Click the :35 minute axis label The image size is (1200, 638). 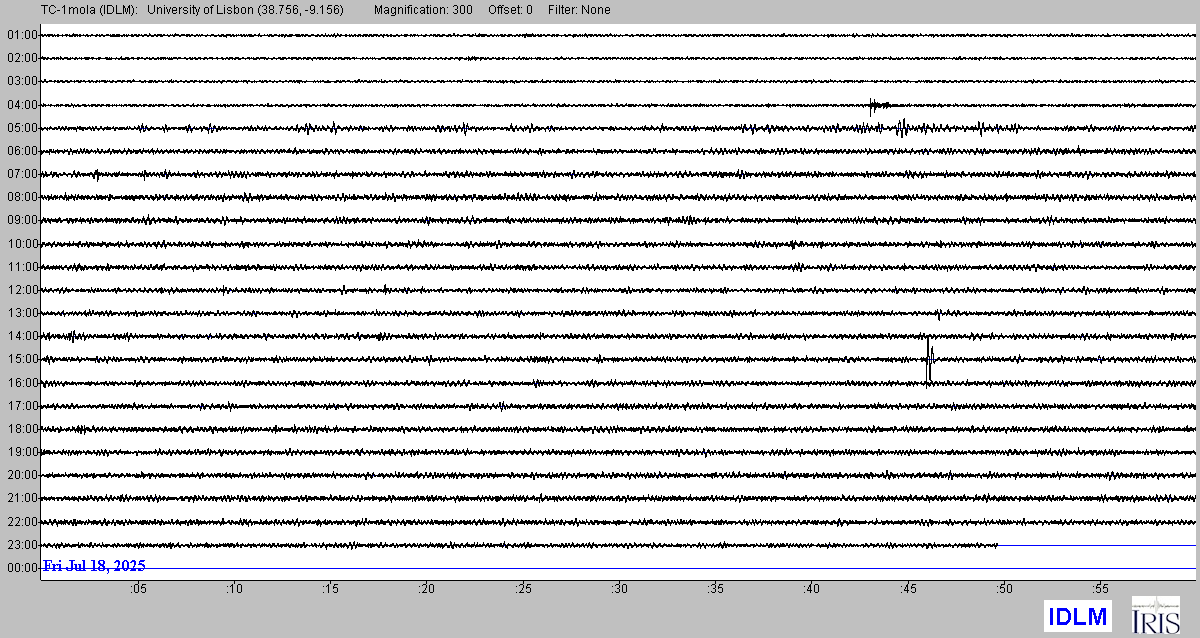[715, 589]
